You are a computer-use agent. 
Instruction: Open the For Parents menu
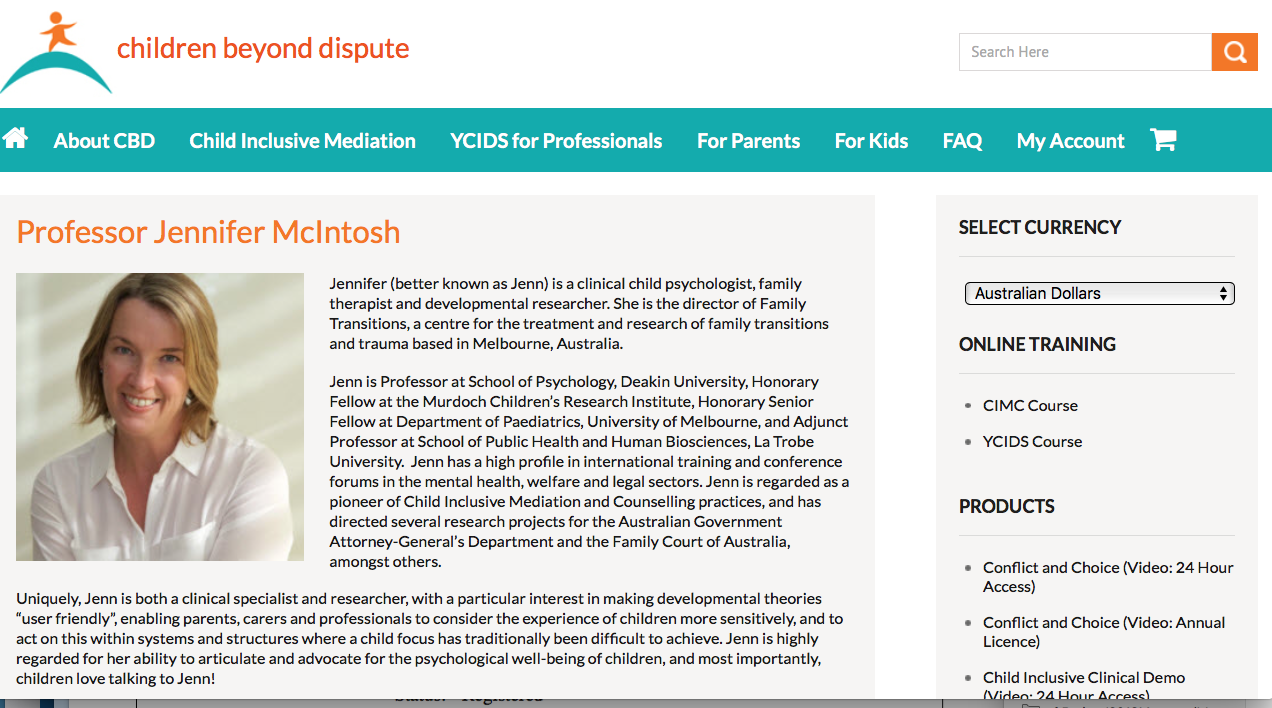click(748, 141)
